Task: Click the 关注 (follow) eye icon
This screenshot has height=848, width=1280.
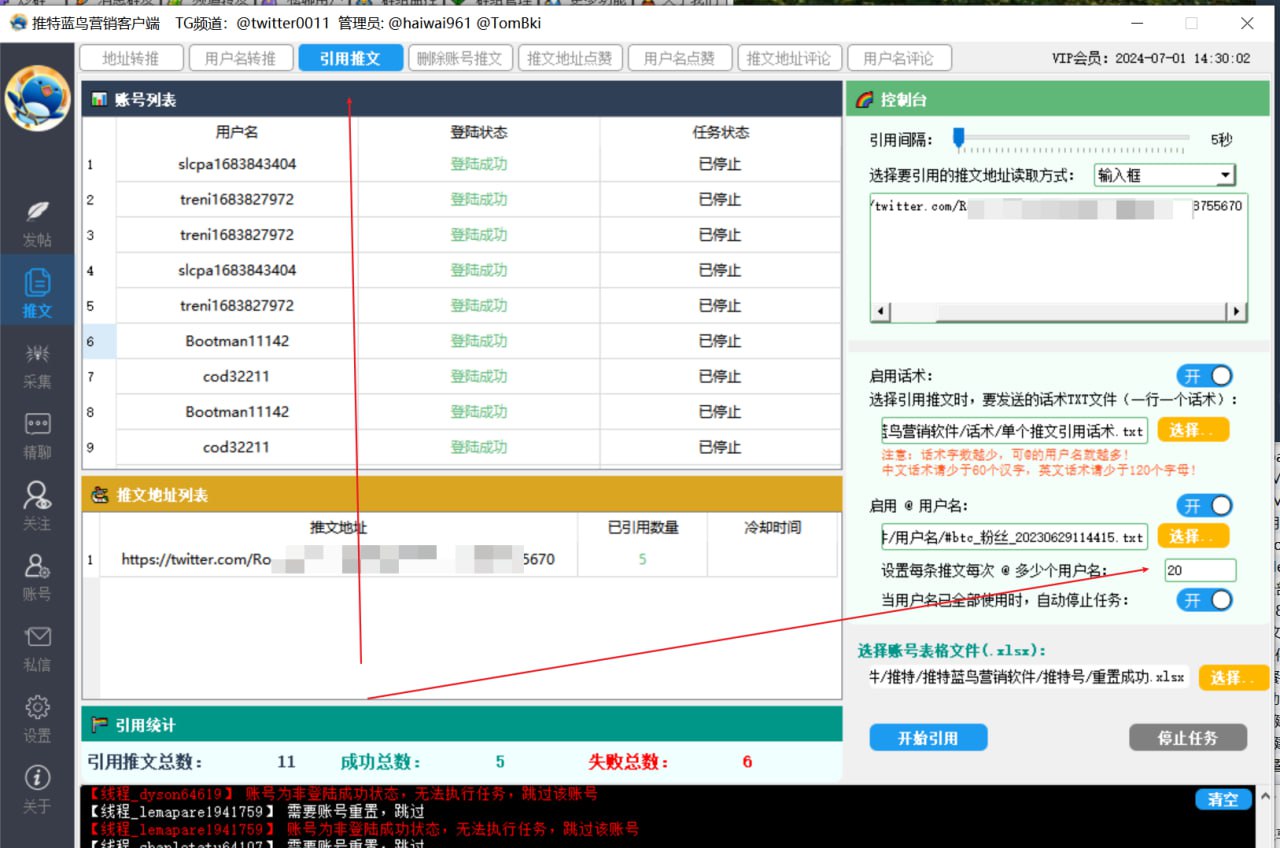Action: (x=37, y=497)
